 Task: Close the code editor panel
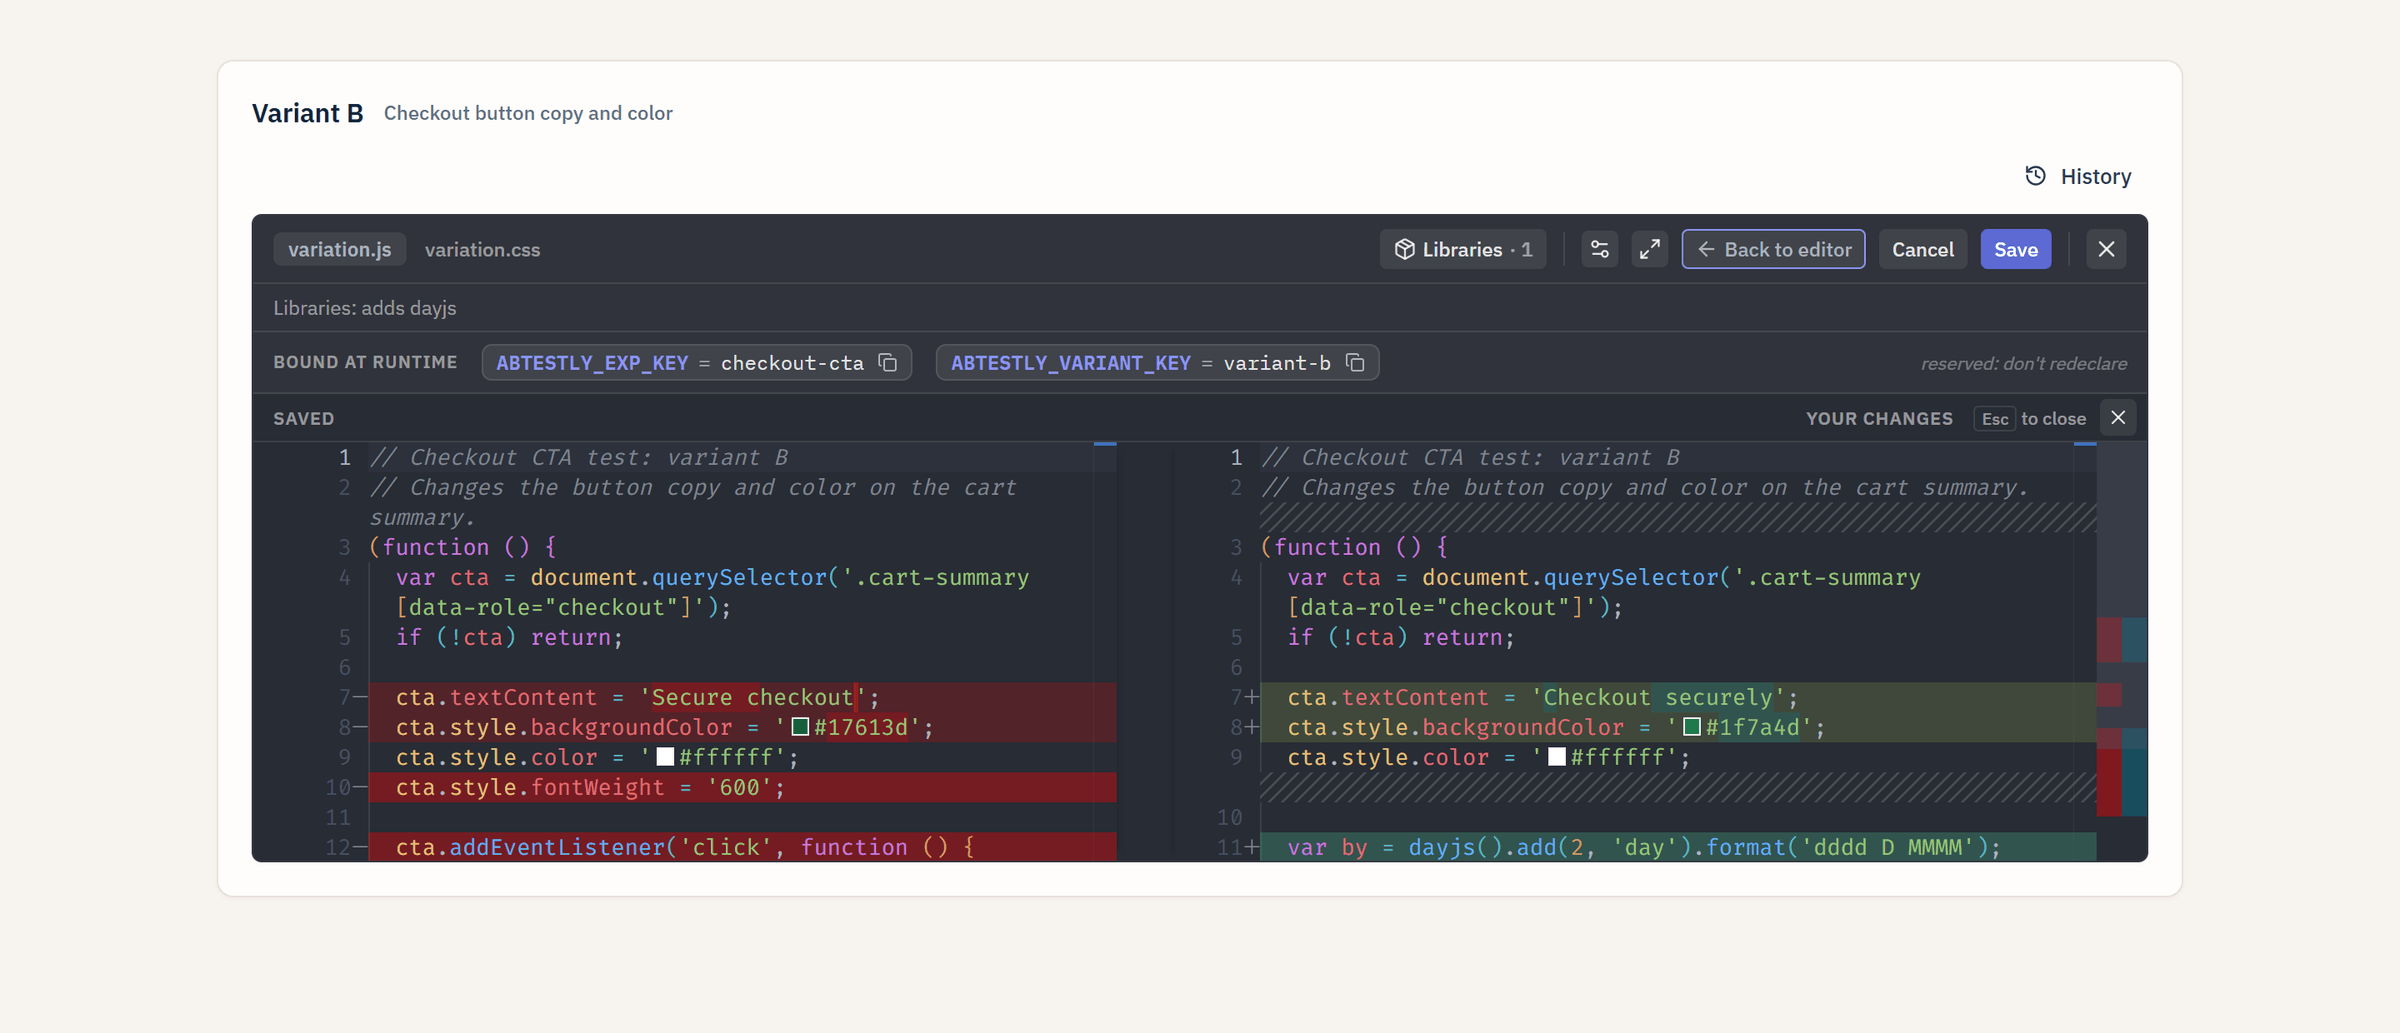pos(2106,249)
